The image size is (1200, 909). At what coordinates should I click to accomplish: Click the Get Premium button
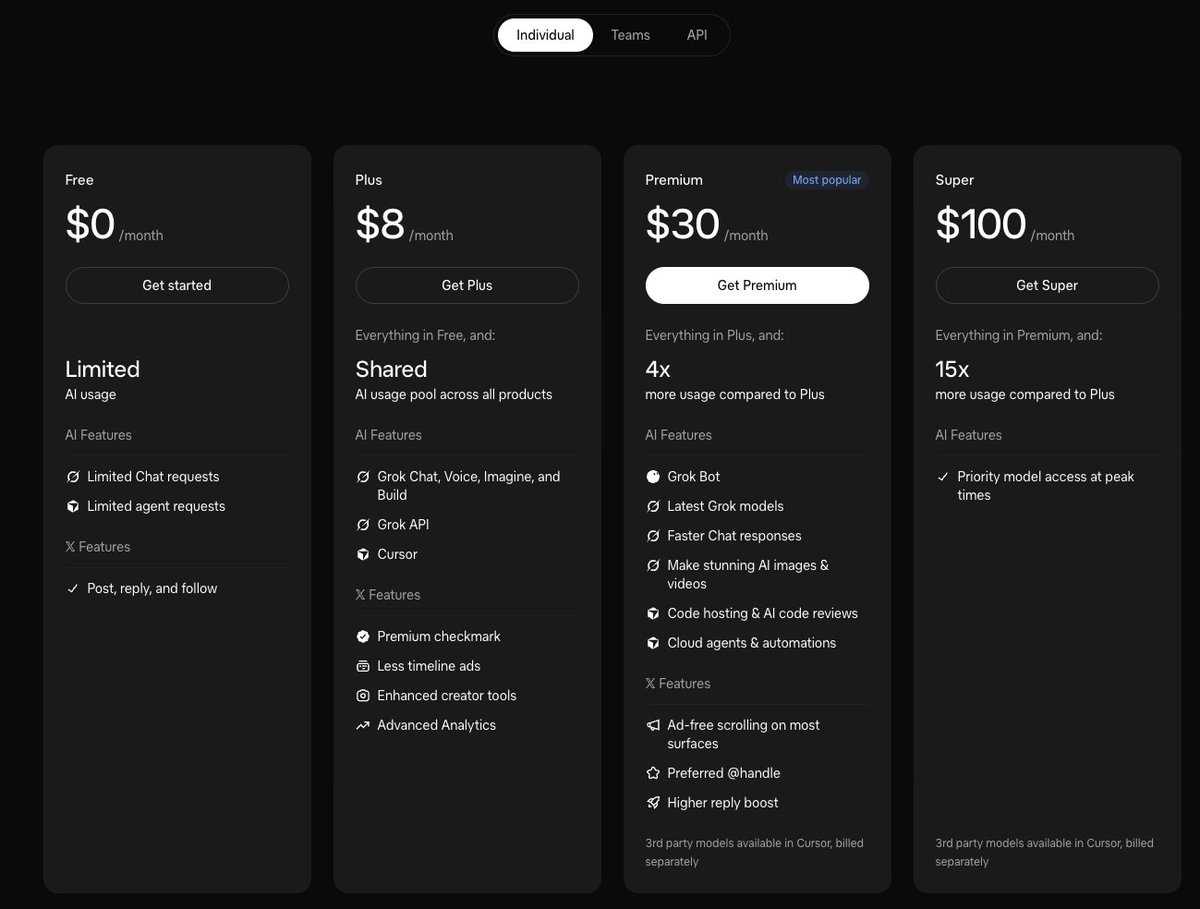(757, 285)
